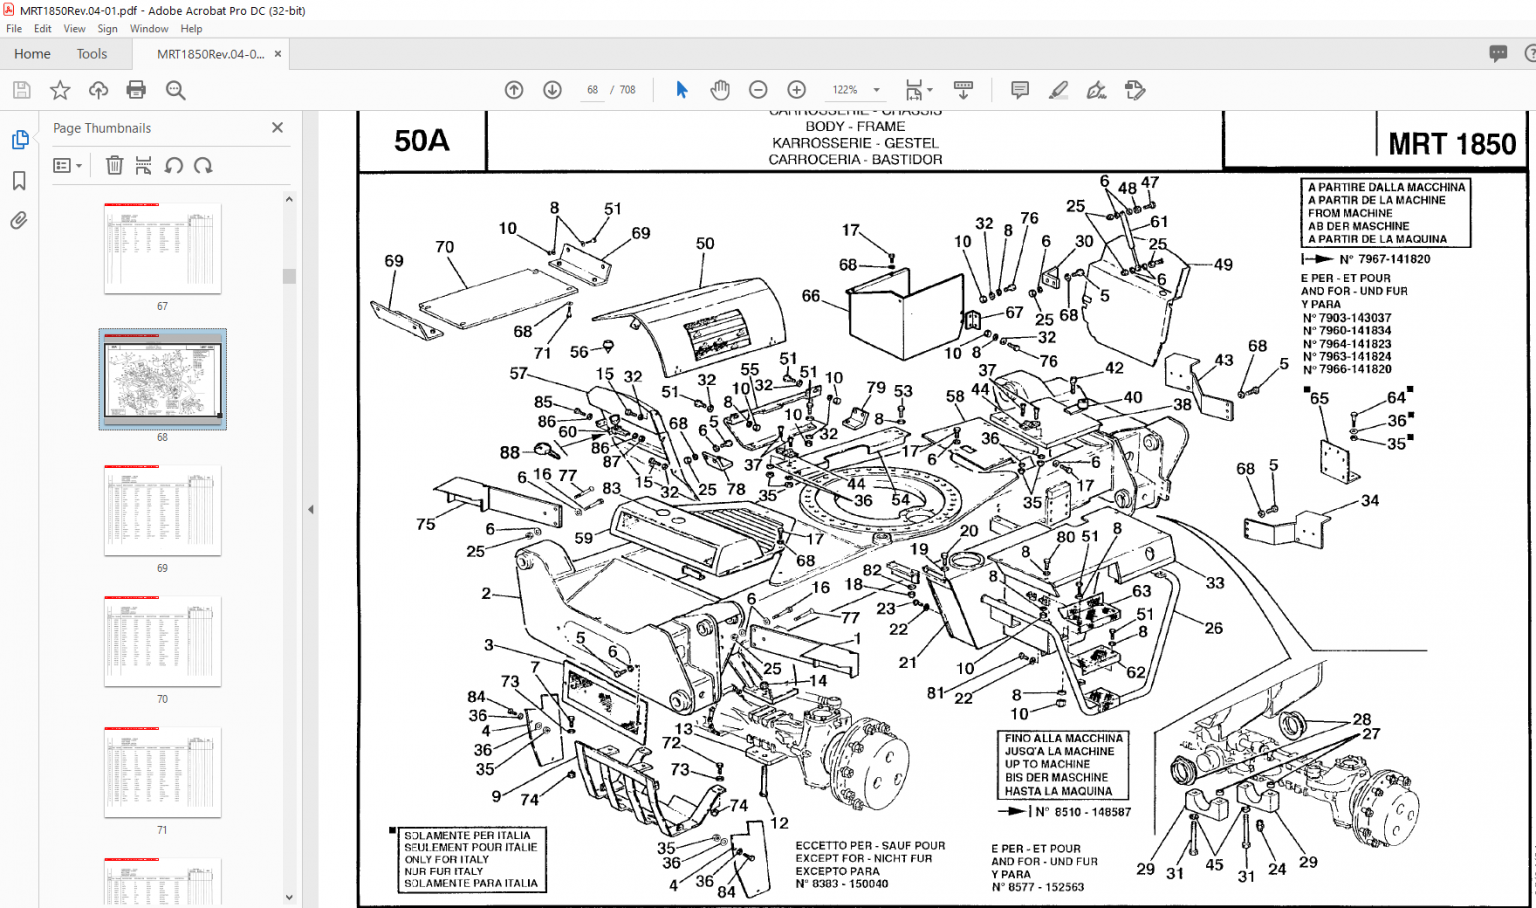Open the fit page options tool
This screenshot has height=908, width=1536.
(x=918, y=90)
